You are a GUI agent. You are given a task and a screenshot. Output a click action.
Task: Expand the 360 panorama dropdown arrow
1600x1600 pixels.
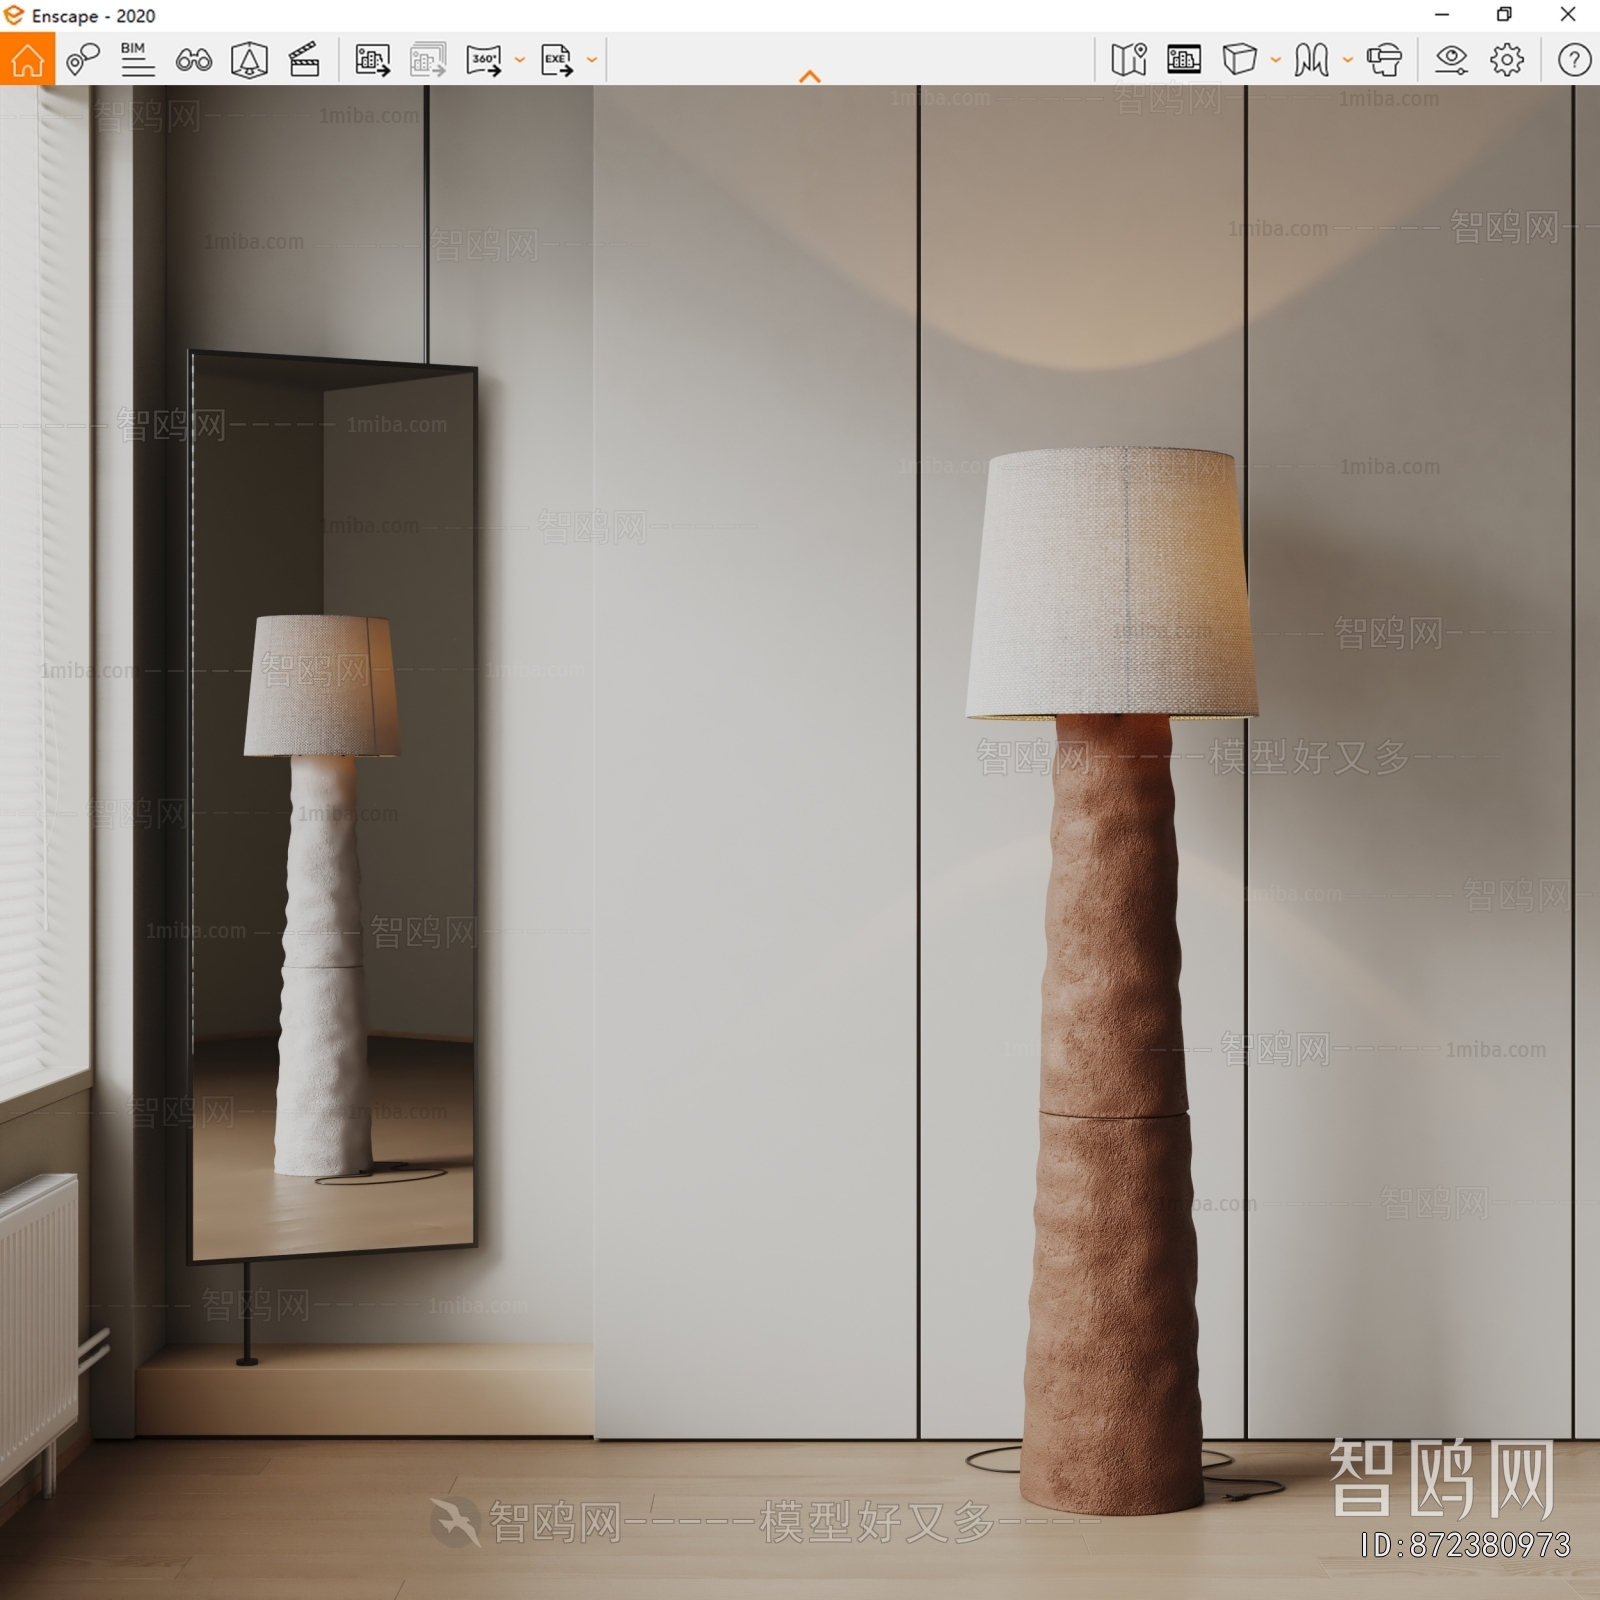pyautogui.click(x=519, y=60)
